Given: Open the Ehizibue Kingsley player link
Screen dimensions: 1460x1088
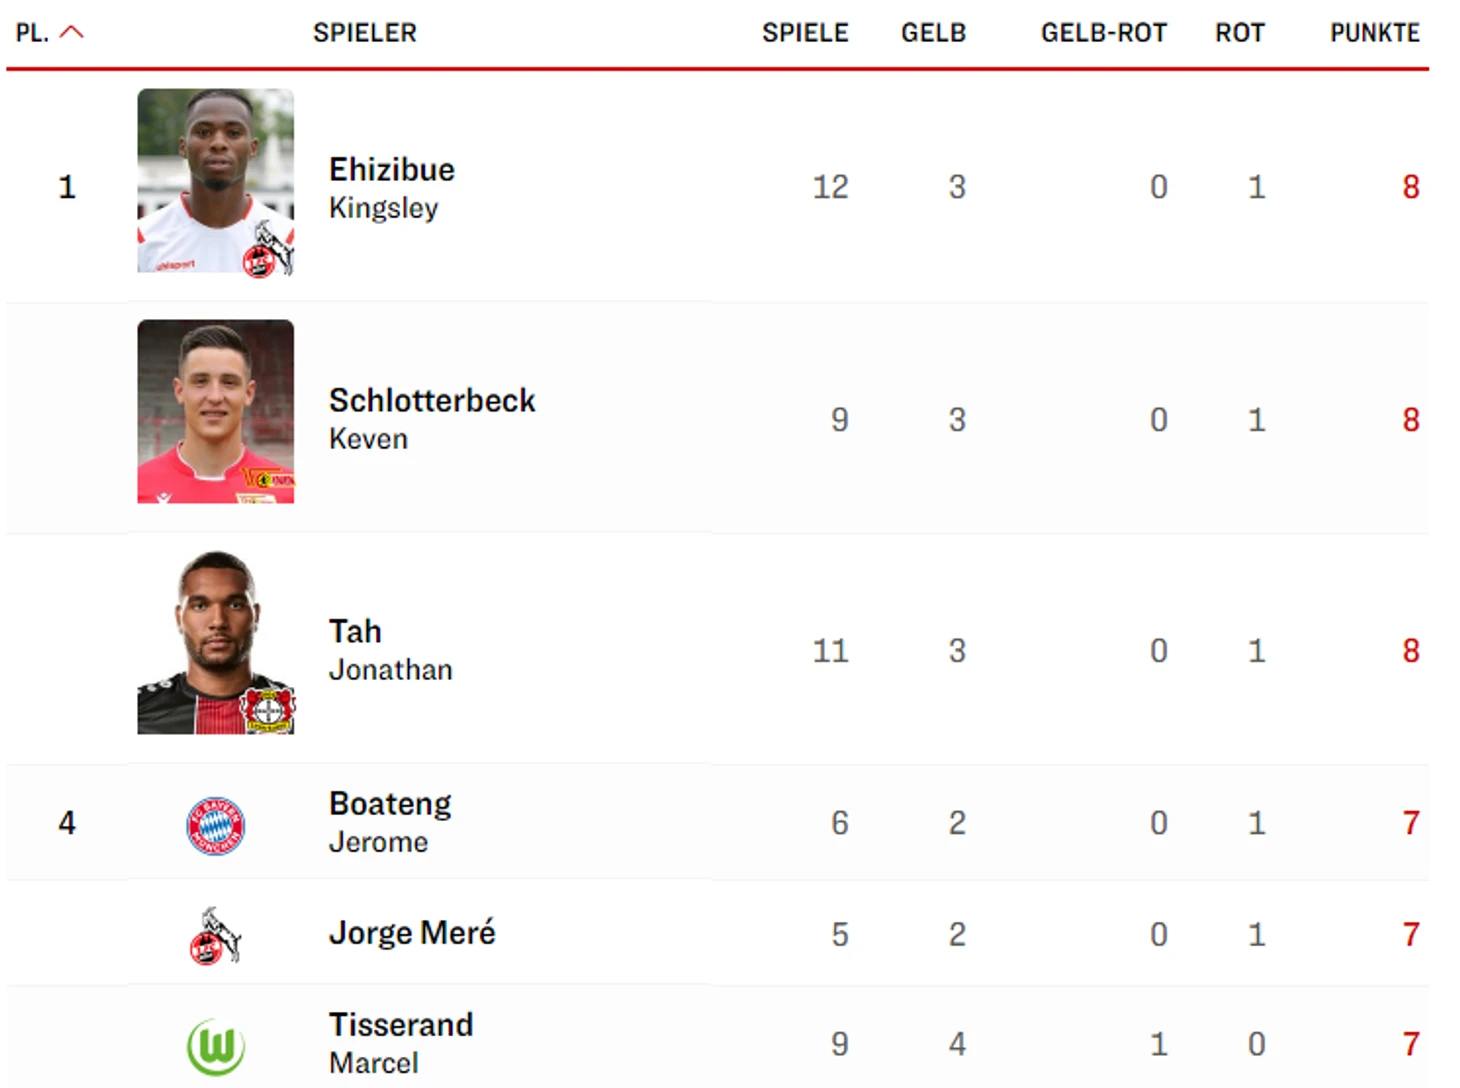Looking at the screenshot, I should (x=392, y=188).
